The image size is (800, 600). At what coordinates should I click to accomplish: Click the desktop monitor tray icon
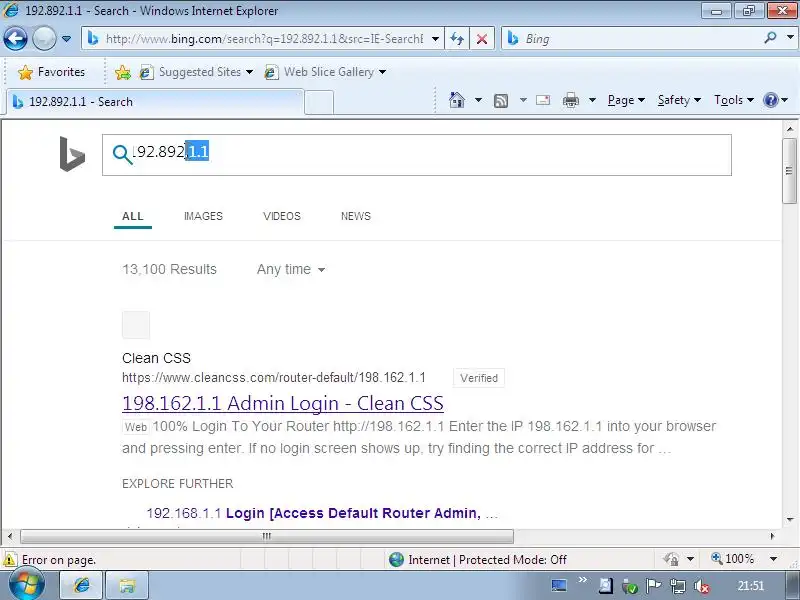560,586
